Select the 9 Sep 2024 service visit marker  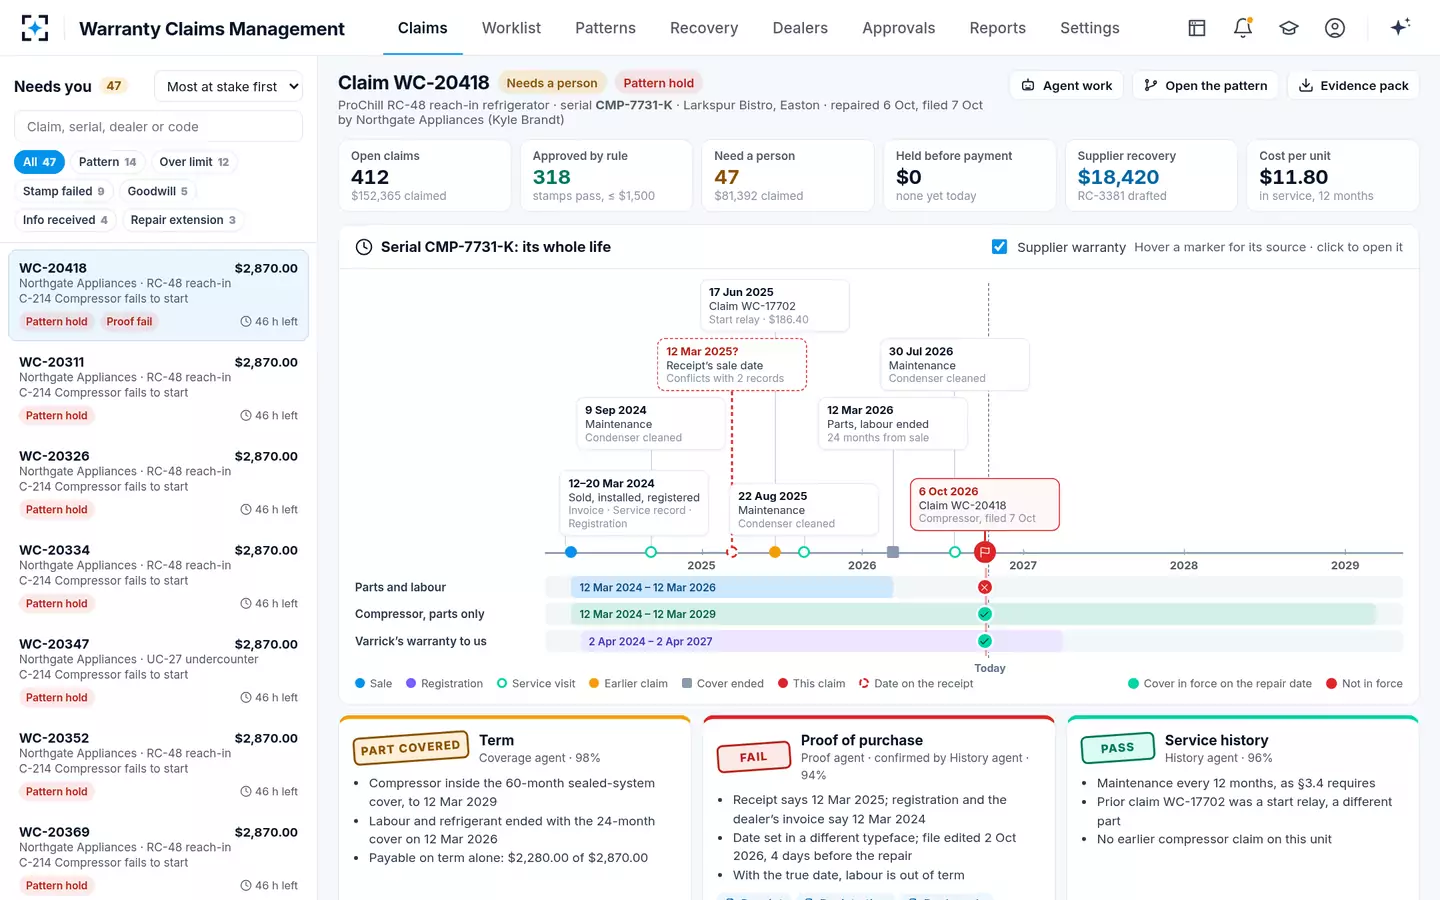(651, 552)
